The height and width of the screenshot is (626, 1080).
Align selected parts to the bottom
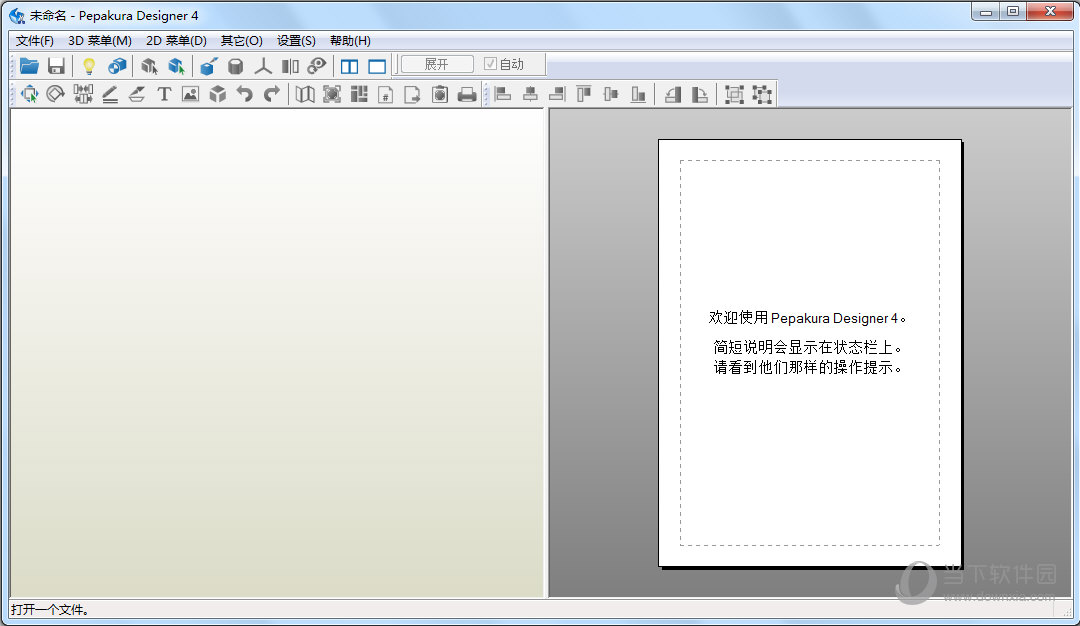pos(638,94)
